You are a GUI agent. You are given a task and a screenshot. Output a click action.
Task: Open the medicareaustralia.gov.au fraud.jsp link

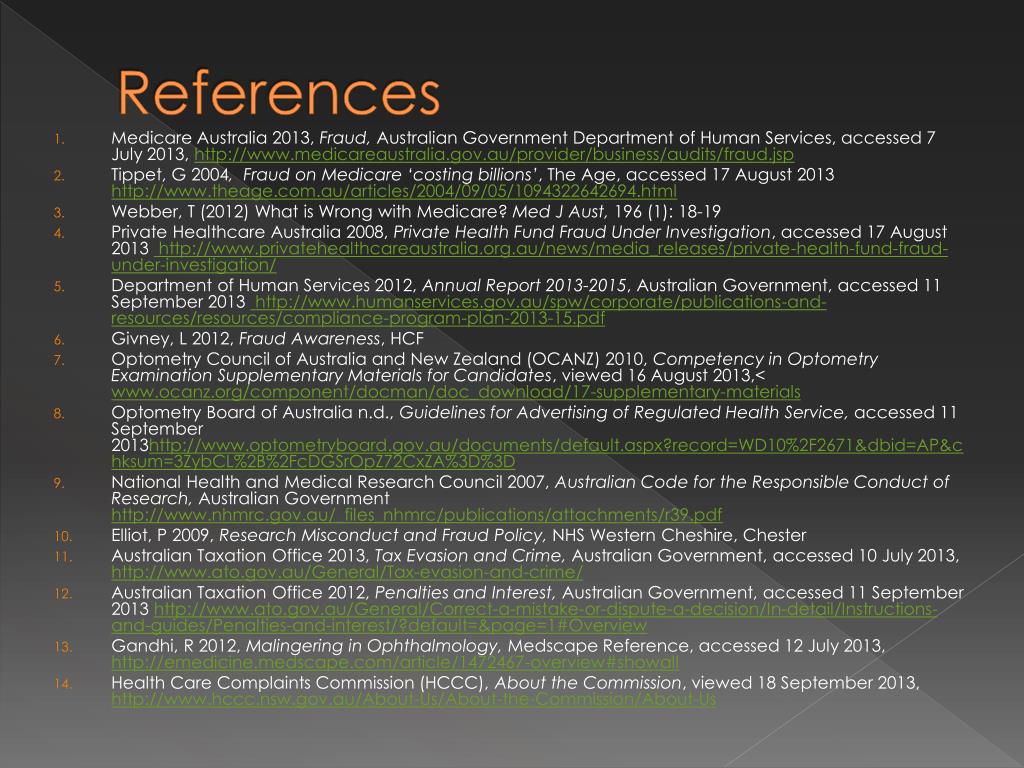[x=494, y=155]
